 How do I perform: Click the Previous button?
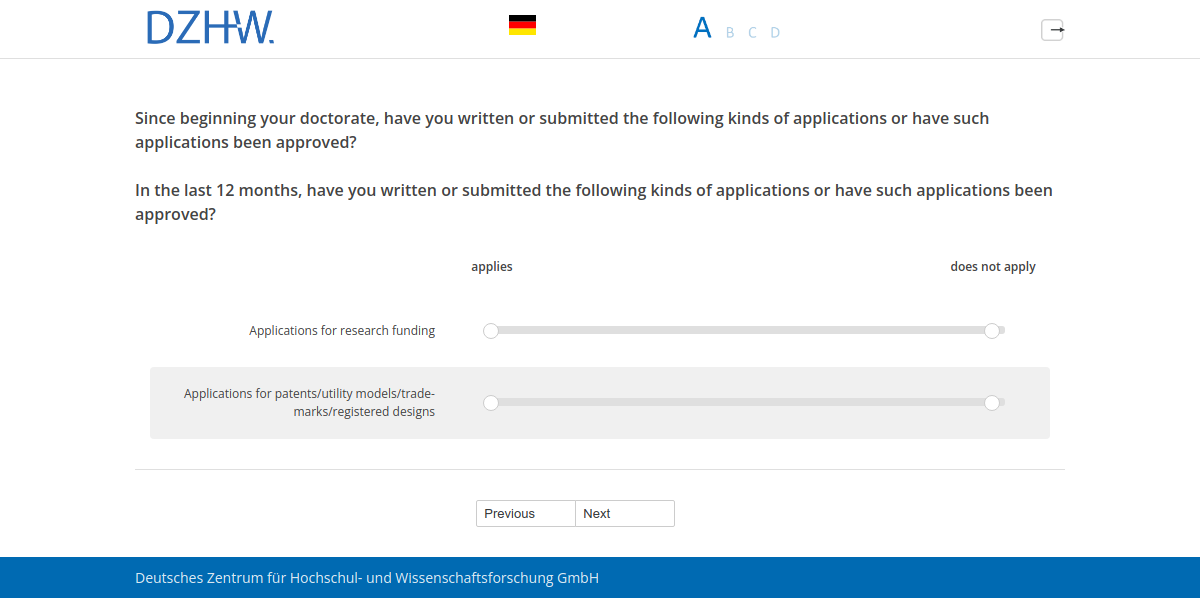point(525,513)
